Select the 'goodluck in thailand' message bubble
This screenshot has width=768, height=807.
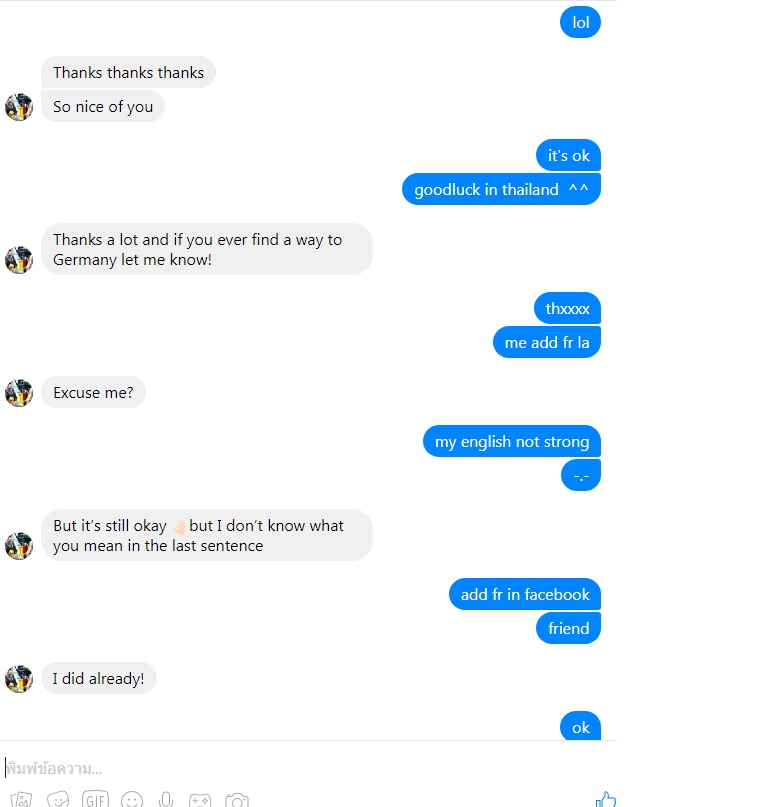click(501, 189)
